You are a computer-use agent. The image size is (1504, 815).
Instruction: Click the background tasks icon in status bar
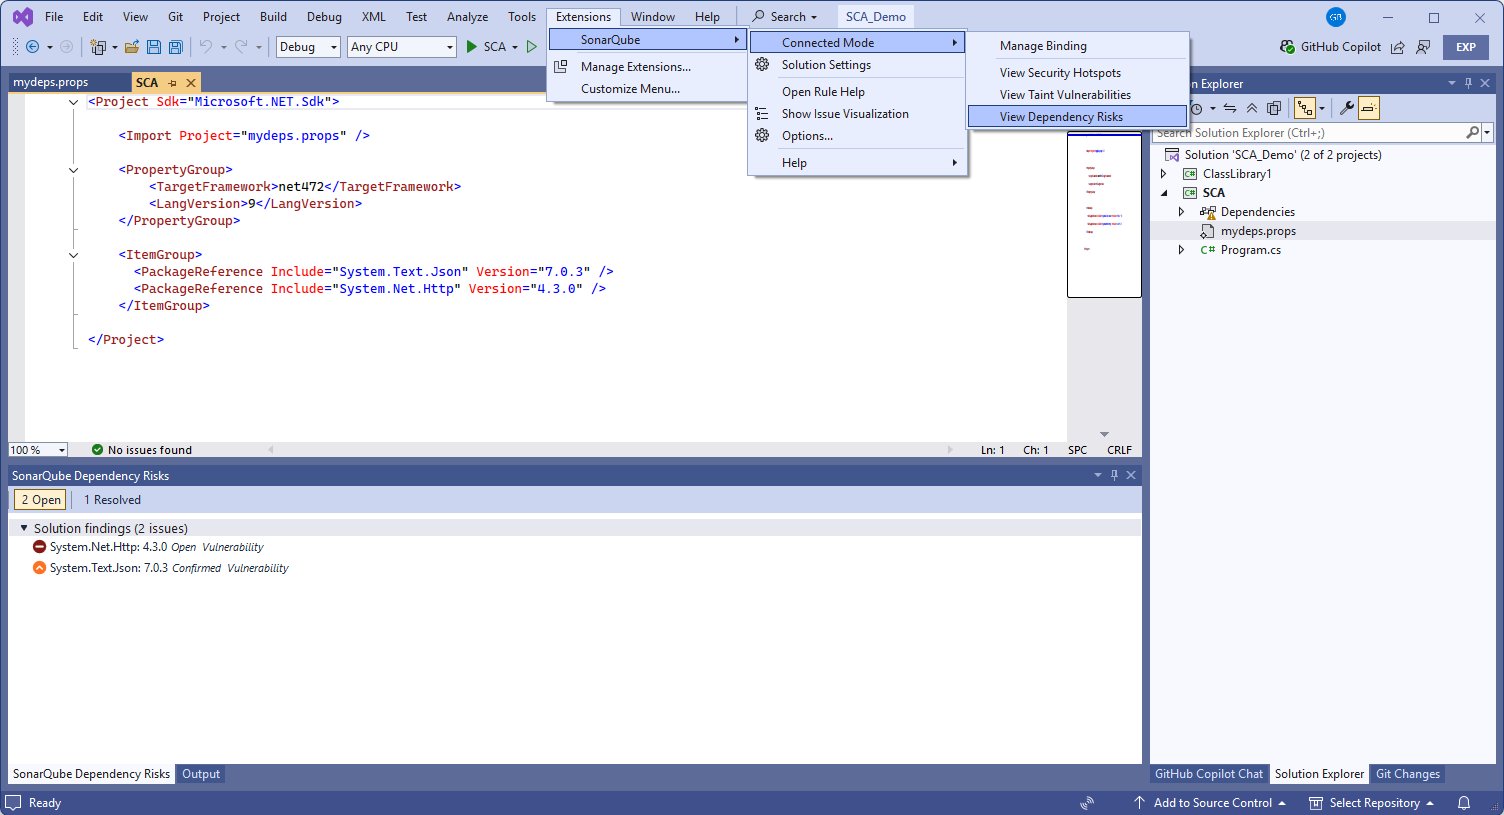click(1087, 803)
